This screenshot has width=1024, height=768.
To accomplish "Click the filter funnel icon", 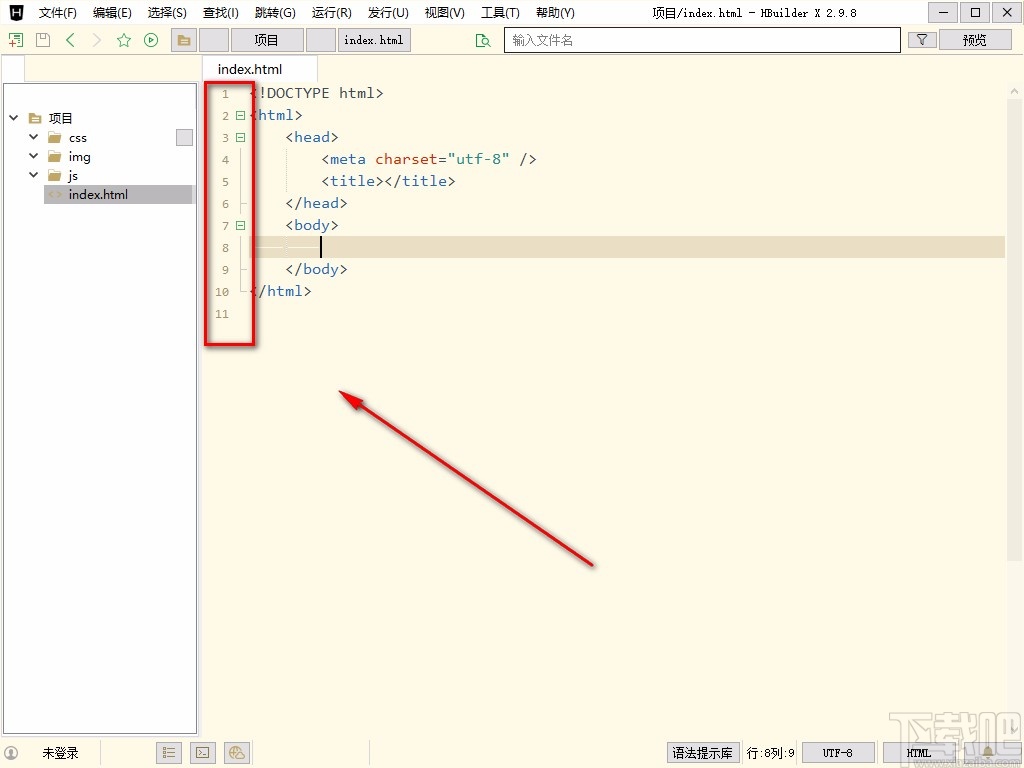I will [x=922, y=40].
